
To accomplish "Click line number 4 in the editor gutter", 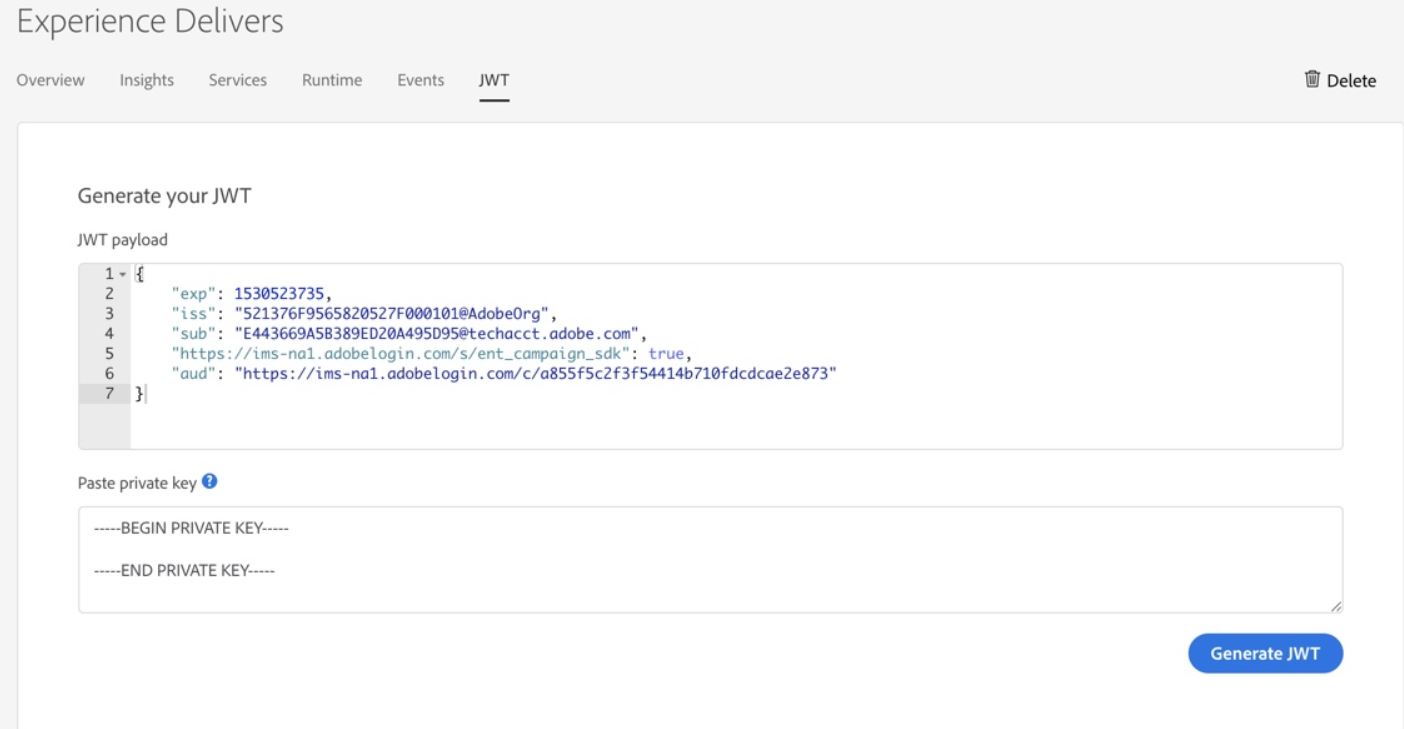I will [111, 333].
